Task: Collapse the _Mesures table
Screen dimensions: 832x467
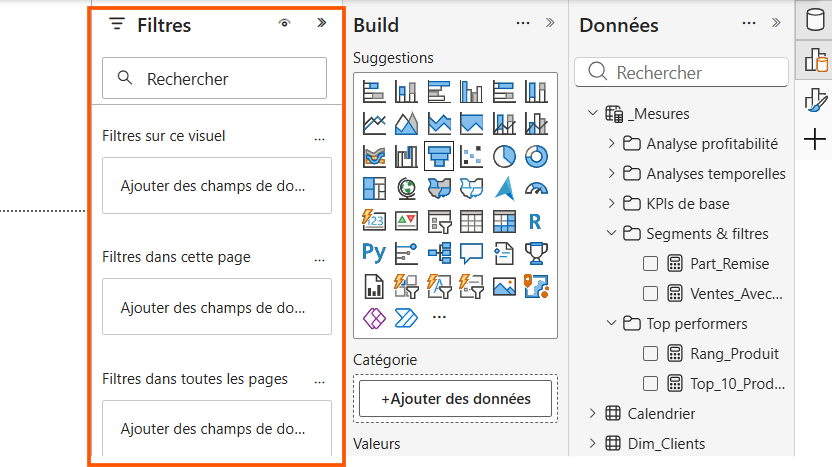Action: point(593,113)
